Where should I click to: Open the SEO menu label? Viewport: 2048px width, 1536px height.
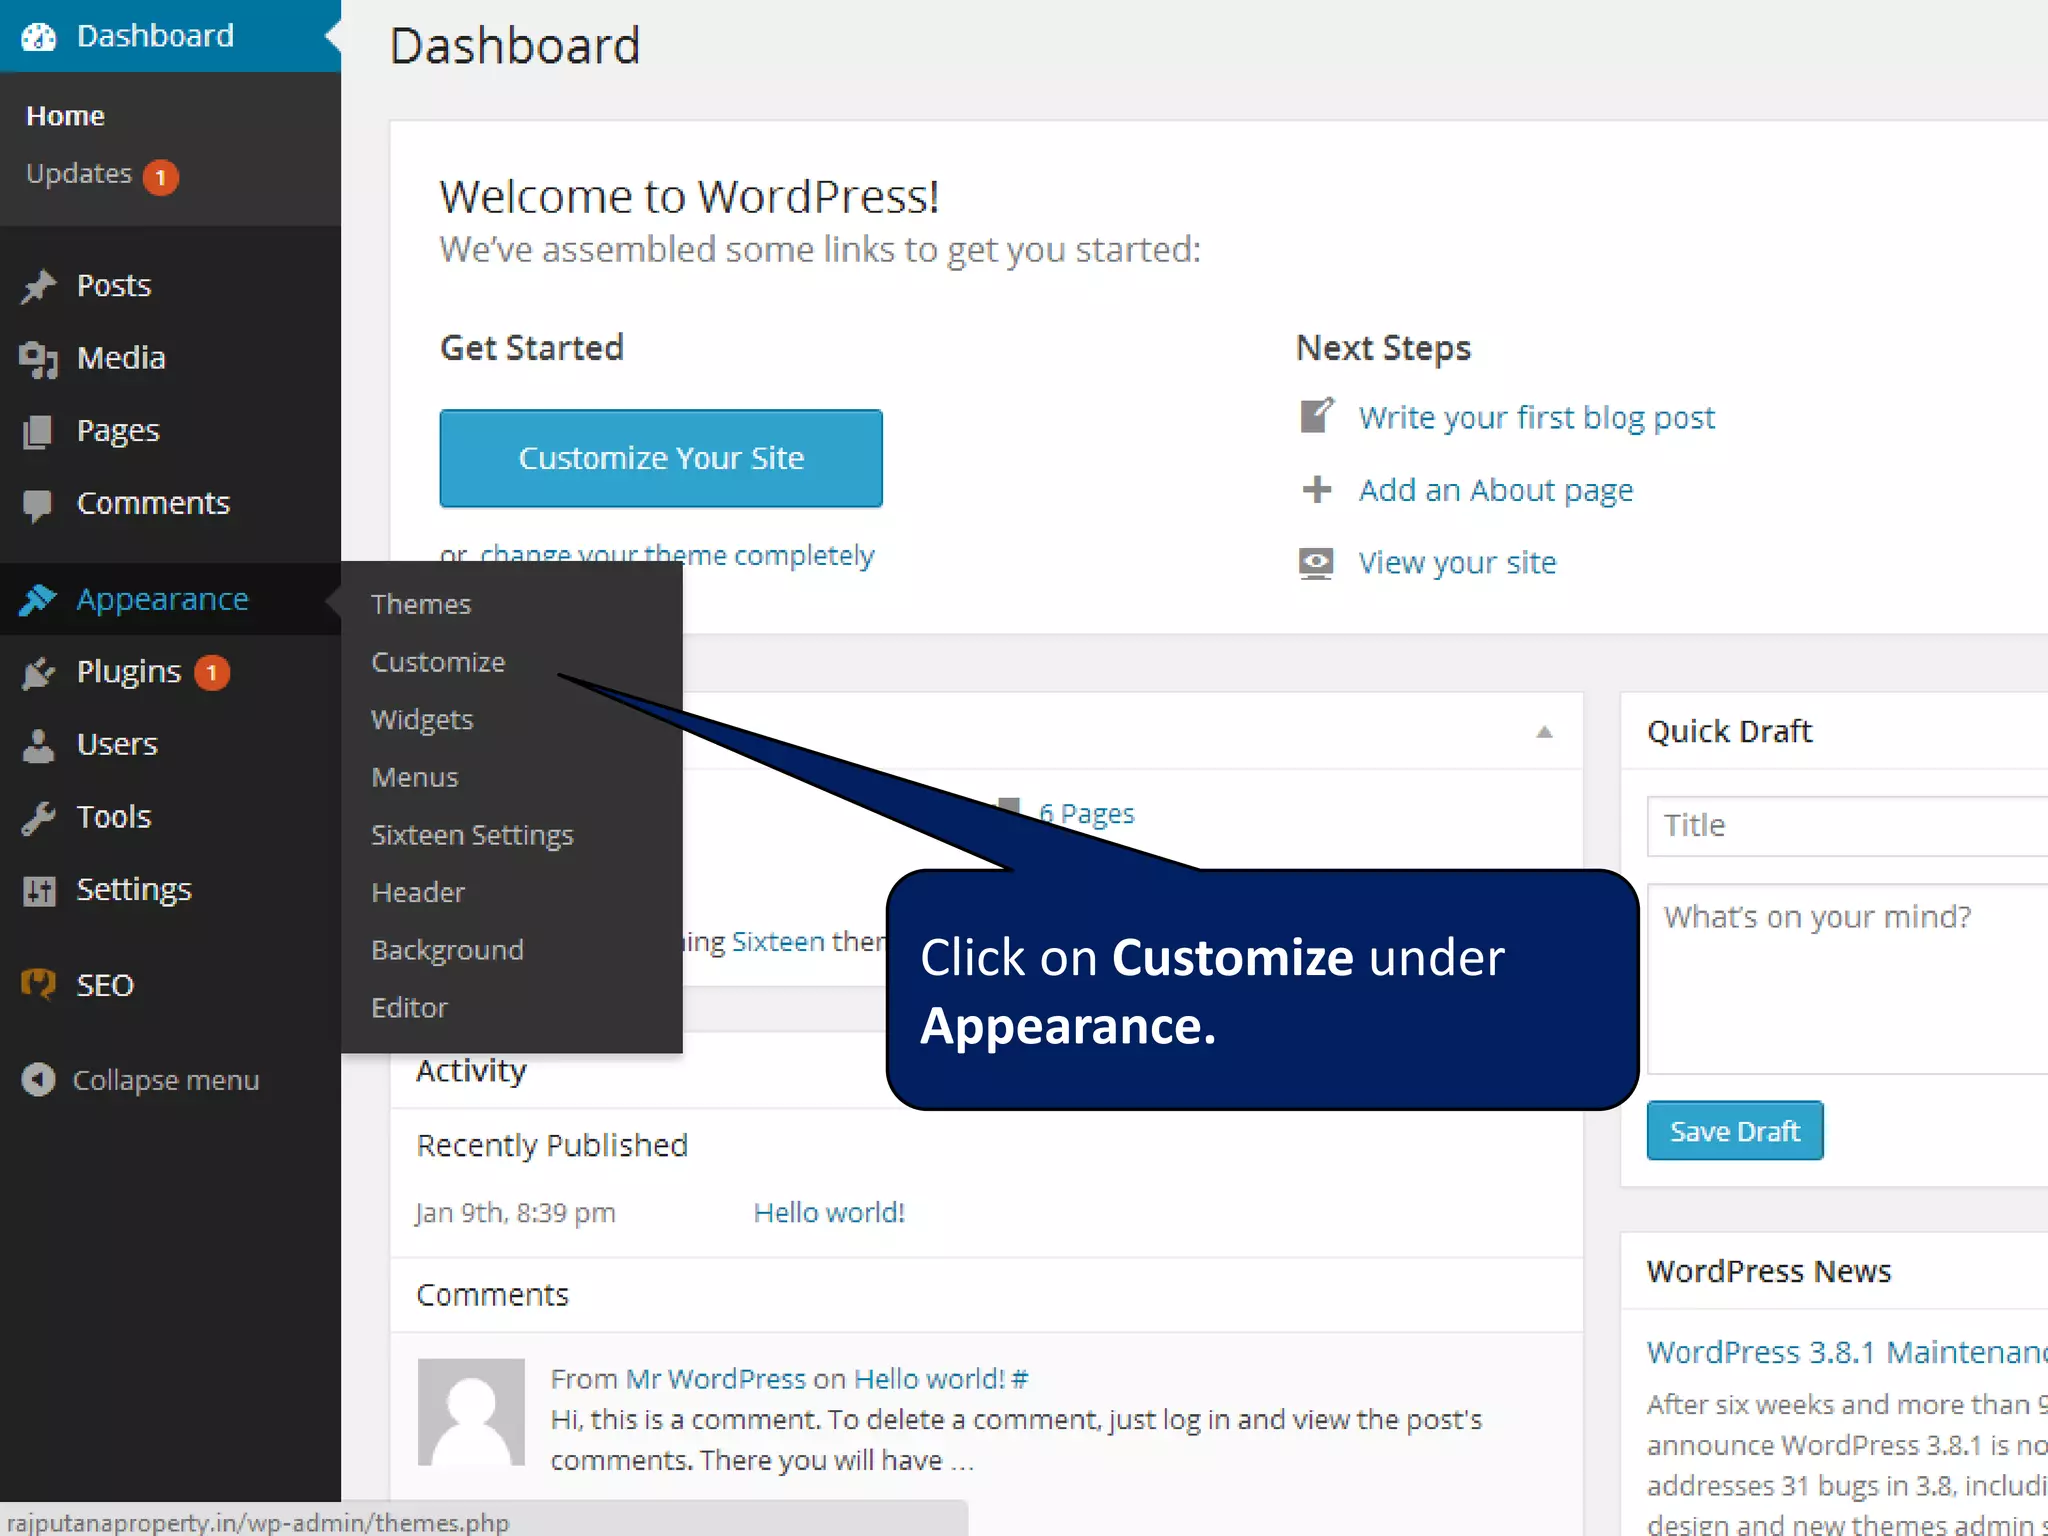point(105,985)
